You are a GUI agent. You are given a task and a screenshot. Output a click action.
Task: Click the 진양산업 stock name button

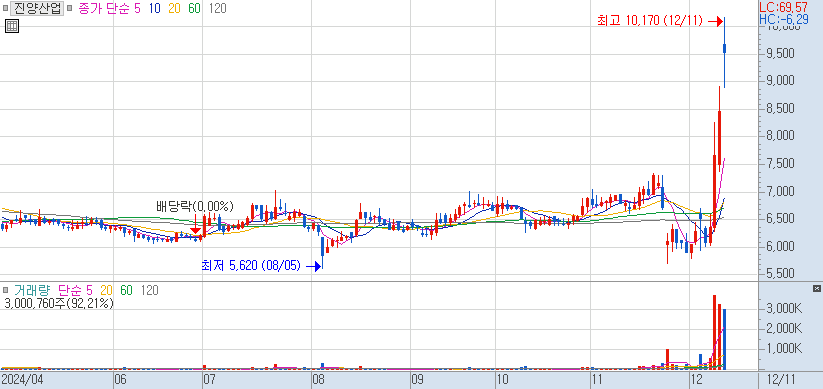click(x=37, y=8)
